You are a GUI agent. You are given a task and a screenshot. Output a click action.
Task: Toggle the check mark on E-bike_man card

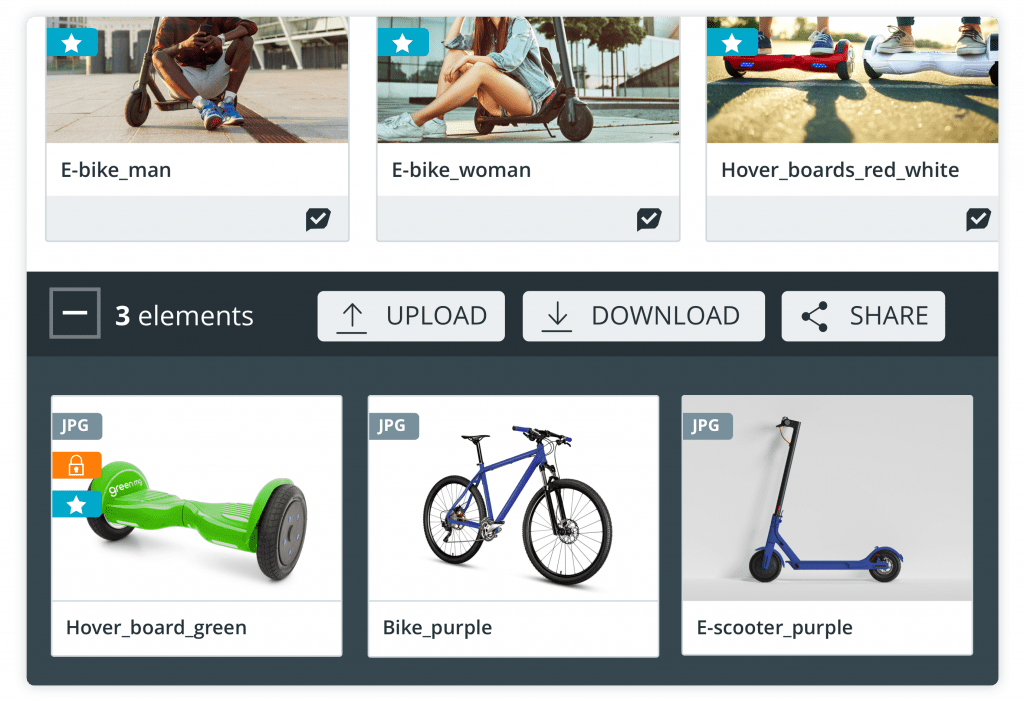tap(318, 219)
